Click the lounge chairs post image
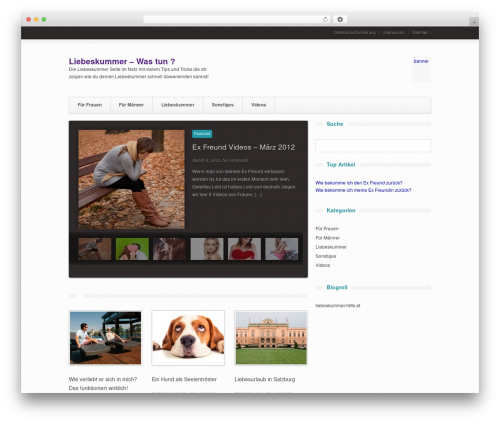Image resolution: width=500 pixels, height=423 pixels. click(x=105, y=338)
